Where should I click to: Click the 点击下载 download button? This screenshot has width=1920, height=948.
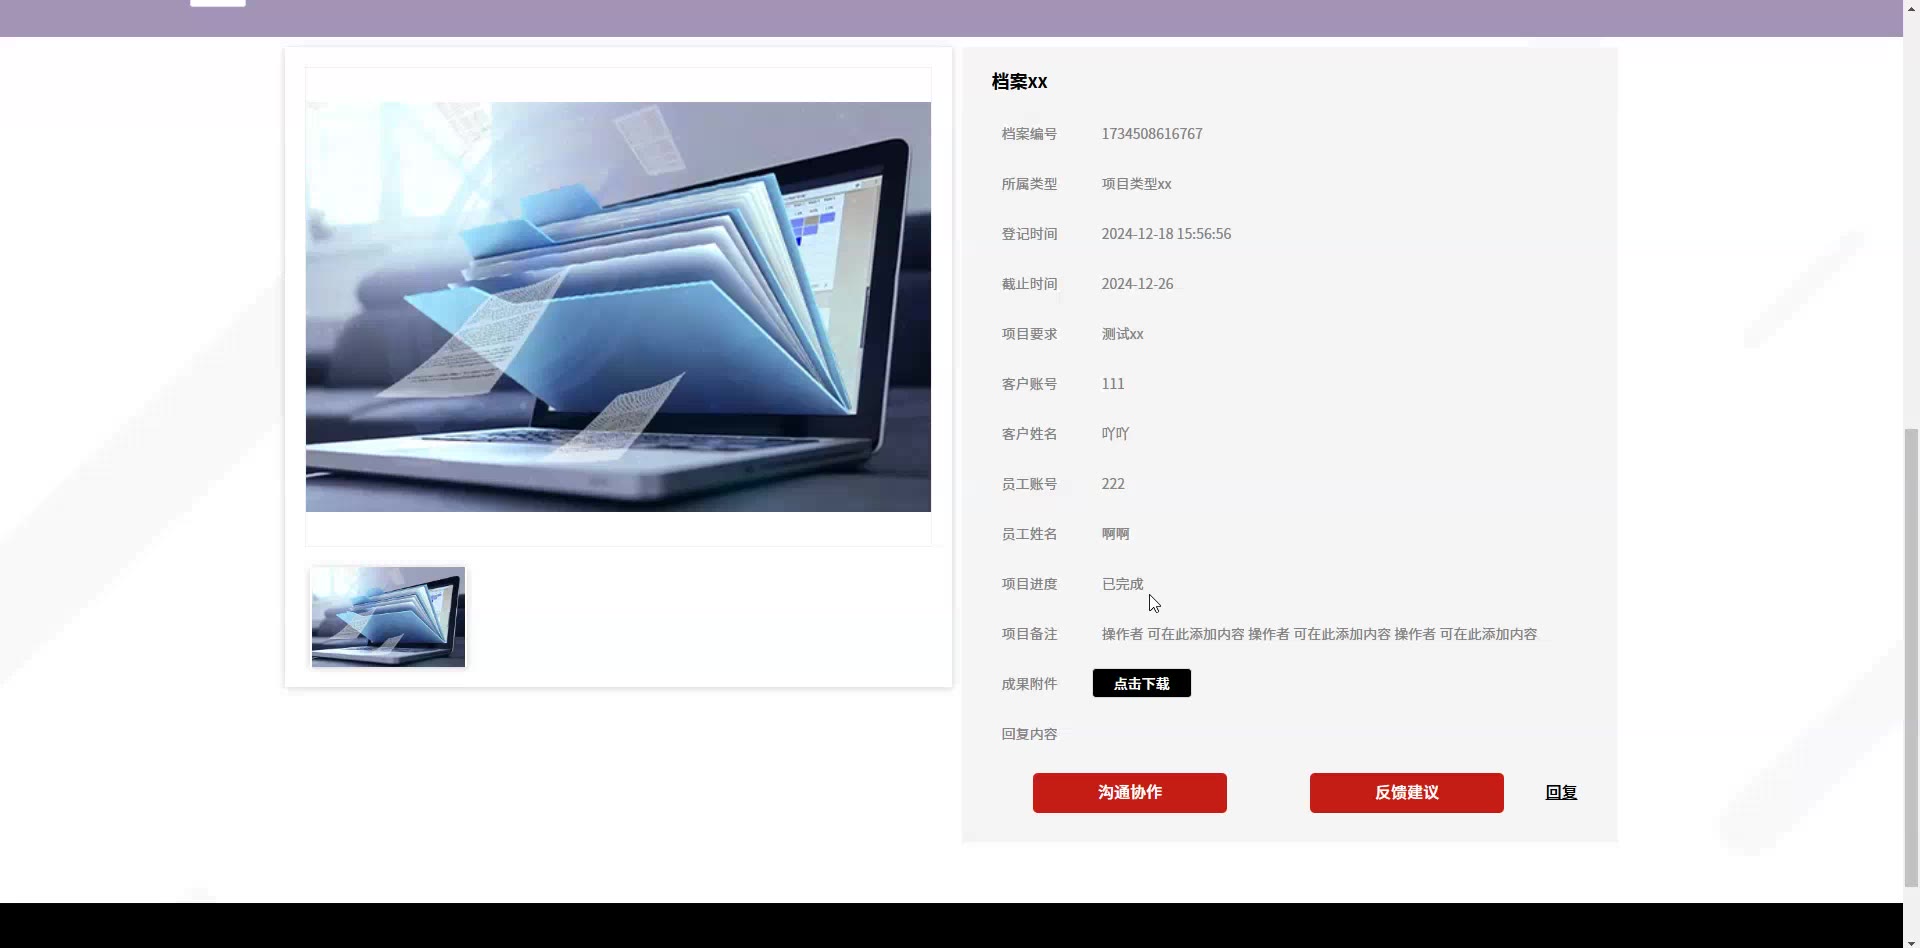click(x=1141, y=683)
